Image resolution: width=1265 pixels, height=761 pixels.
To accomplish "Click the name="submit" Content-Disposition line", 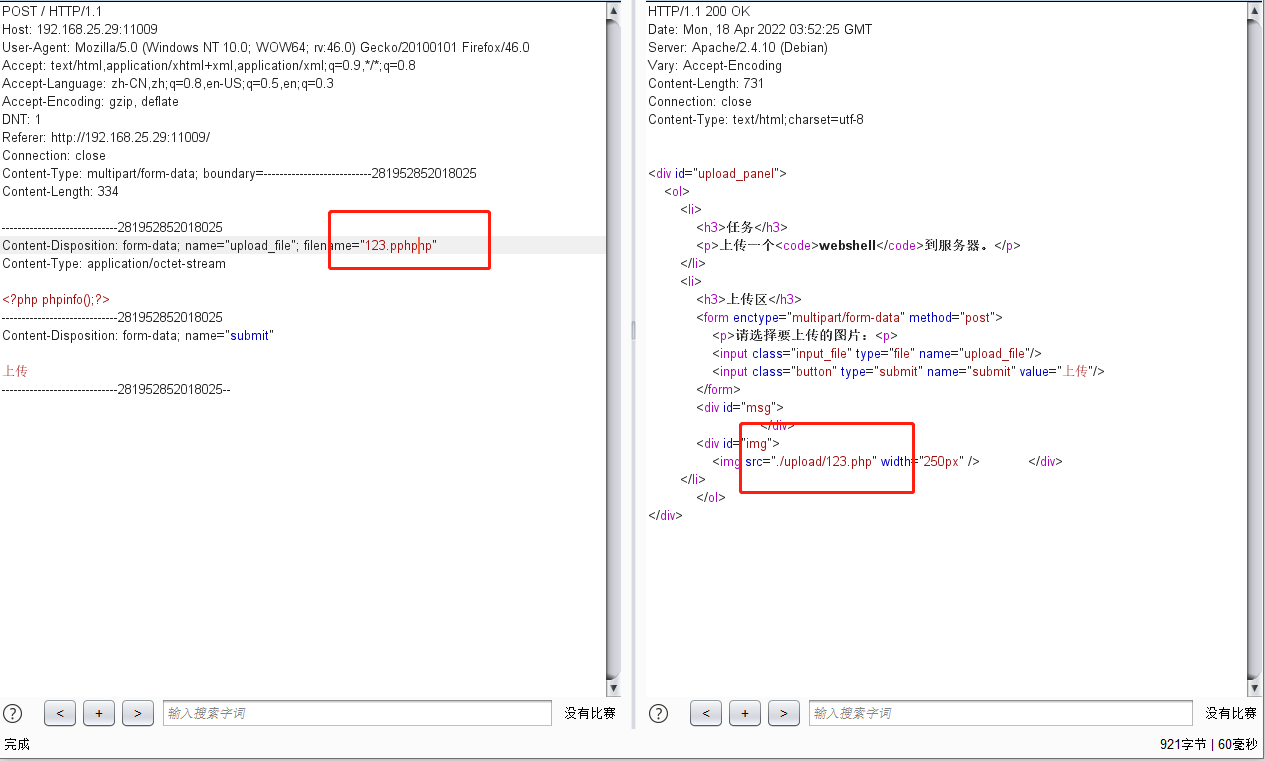I will [x=138, y=335].
